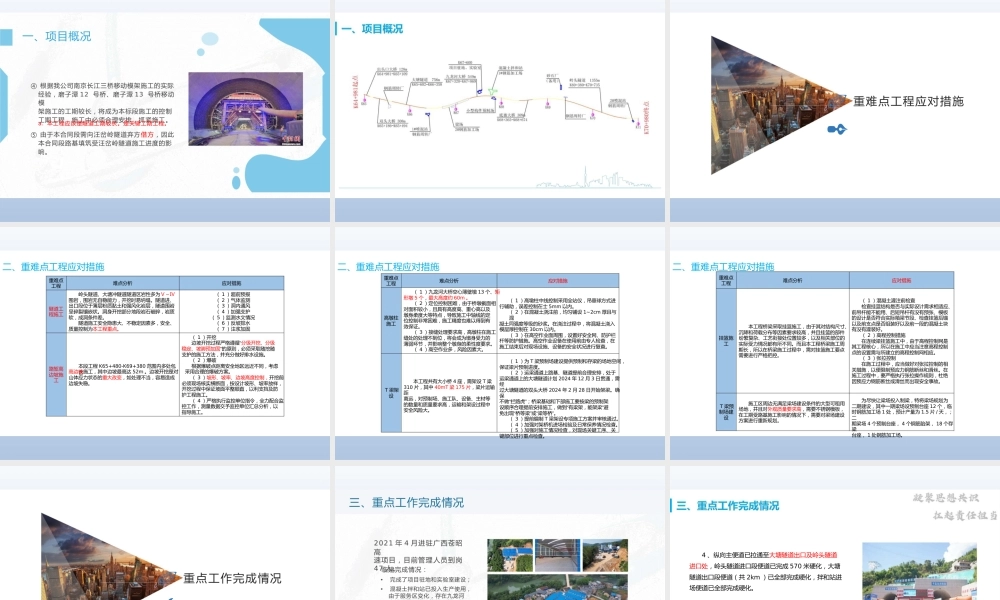Select the slide starting with 4、纵向主便道已拉通
The height and width of the screenshot is (600, 1000).
(x=835, y=533)
